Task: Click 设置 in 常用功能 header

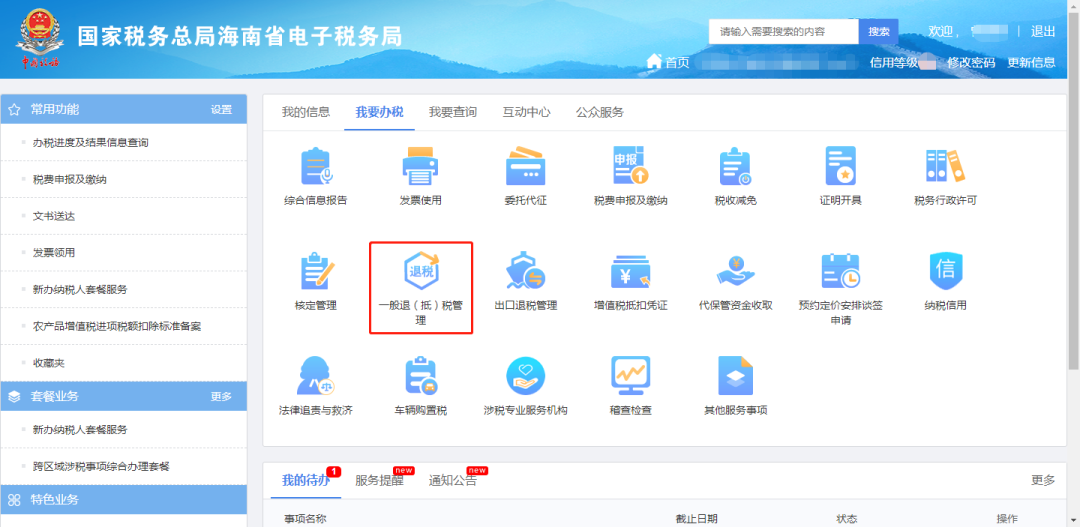Action: coord(221,110)
